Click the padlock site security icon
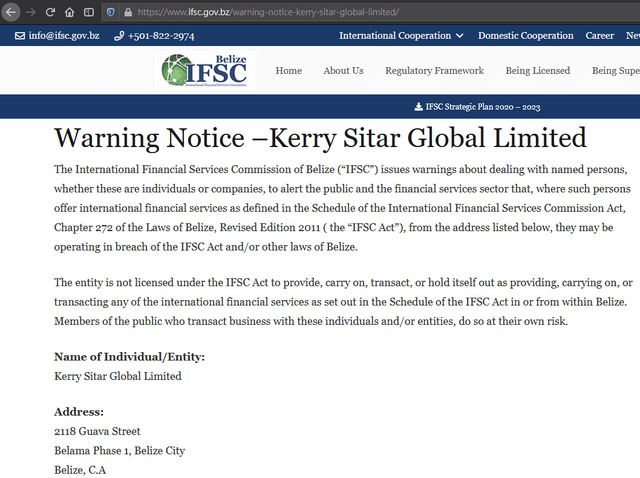 pos(128,12)
